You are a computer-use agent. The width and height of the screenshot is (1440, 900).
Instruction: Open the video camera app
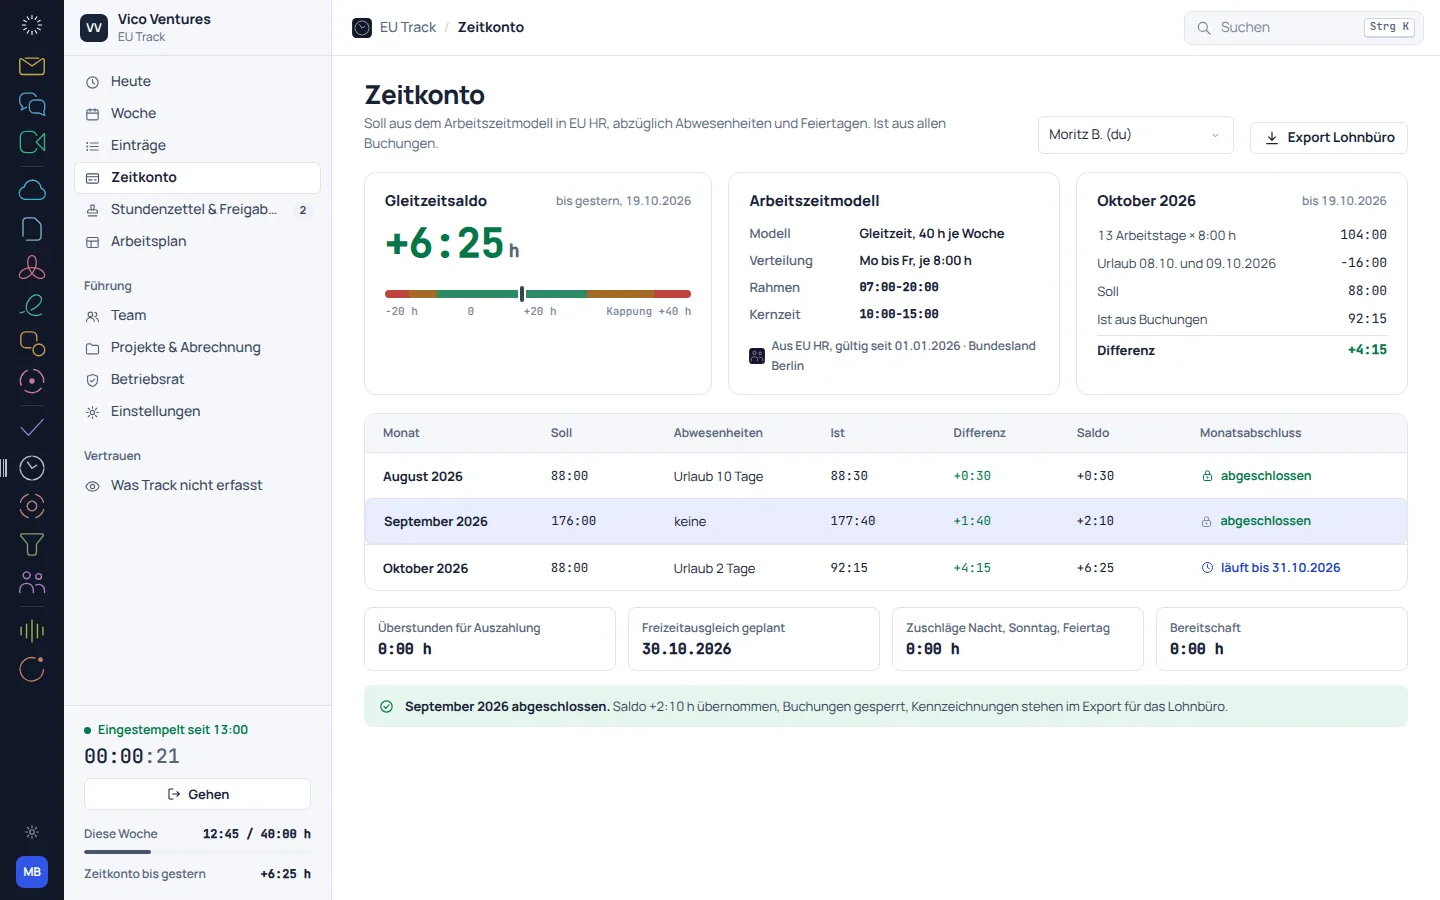point(32,142)
